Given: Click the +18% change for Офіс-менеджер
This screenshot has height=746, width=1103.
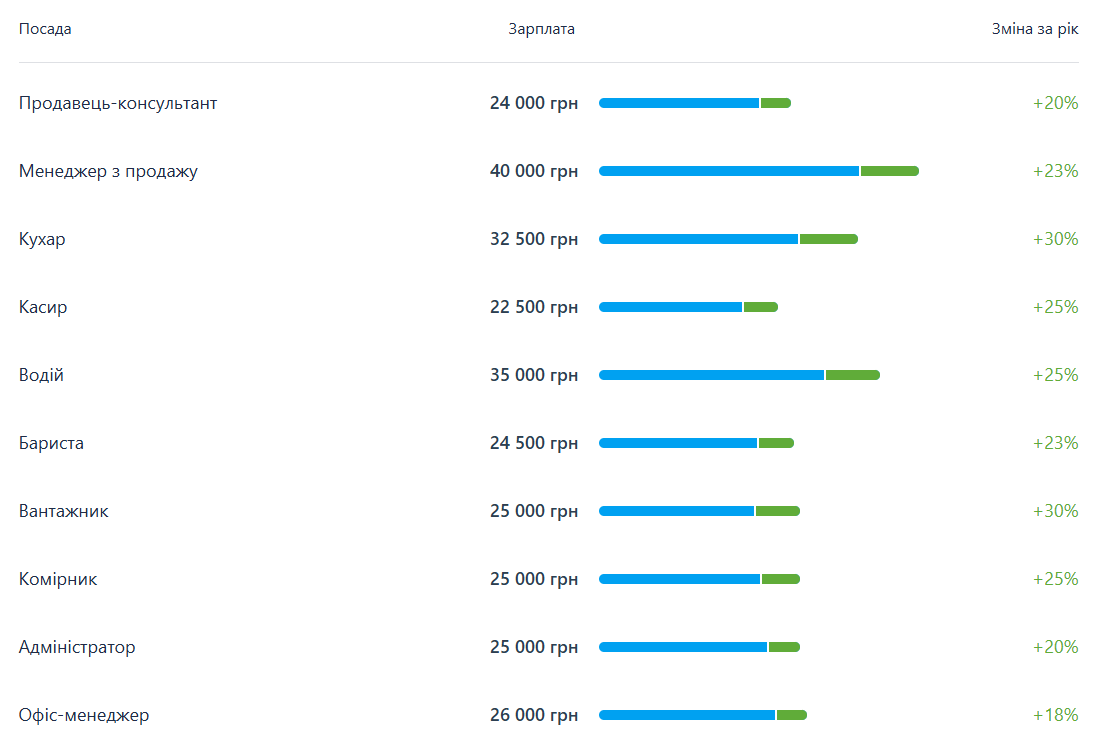Looking at the screenshot, I should pyautogui.click(x=1055, y=715).
